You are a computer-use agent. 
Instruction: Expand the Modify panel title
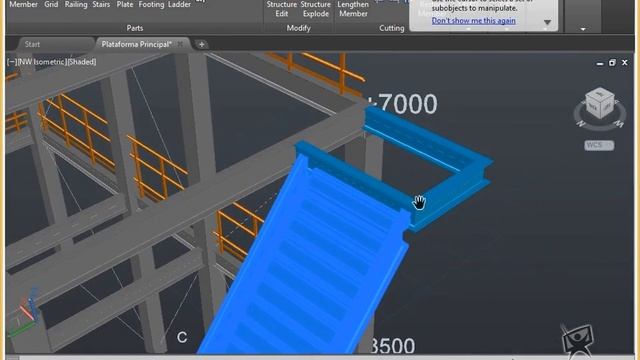[298, 28]
